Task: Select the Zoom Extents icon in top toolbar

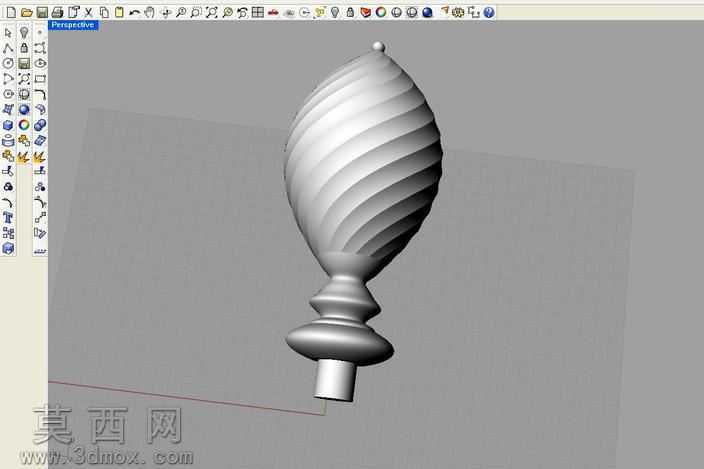Action: [x=211, y=12]
